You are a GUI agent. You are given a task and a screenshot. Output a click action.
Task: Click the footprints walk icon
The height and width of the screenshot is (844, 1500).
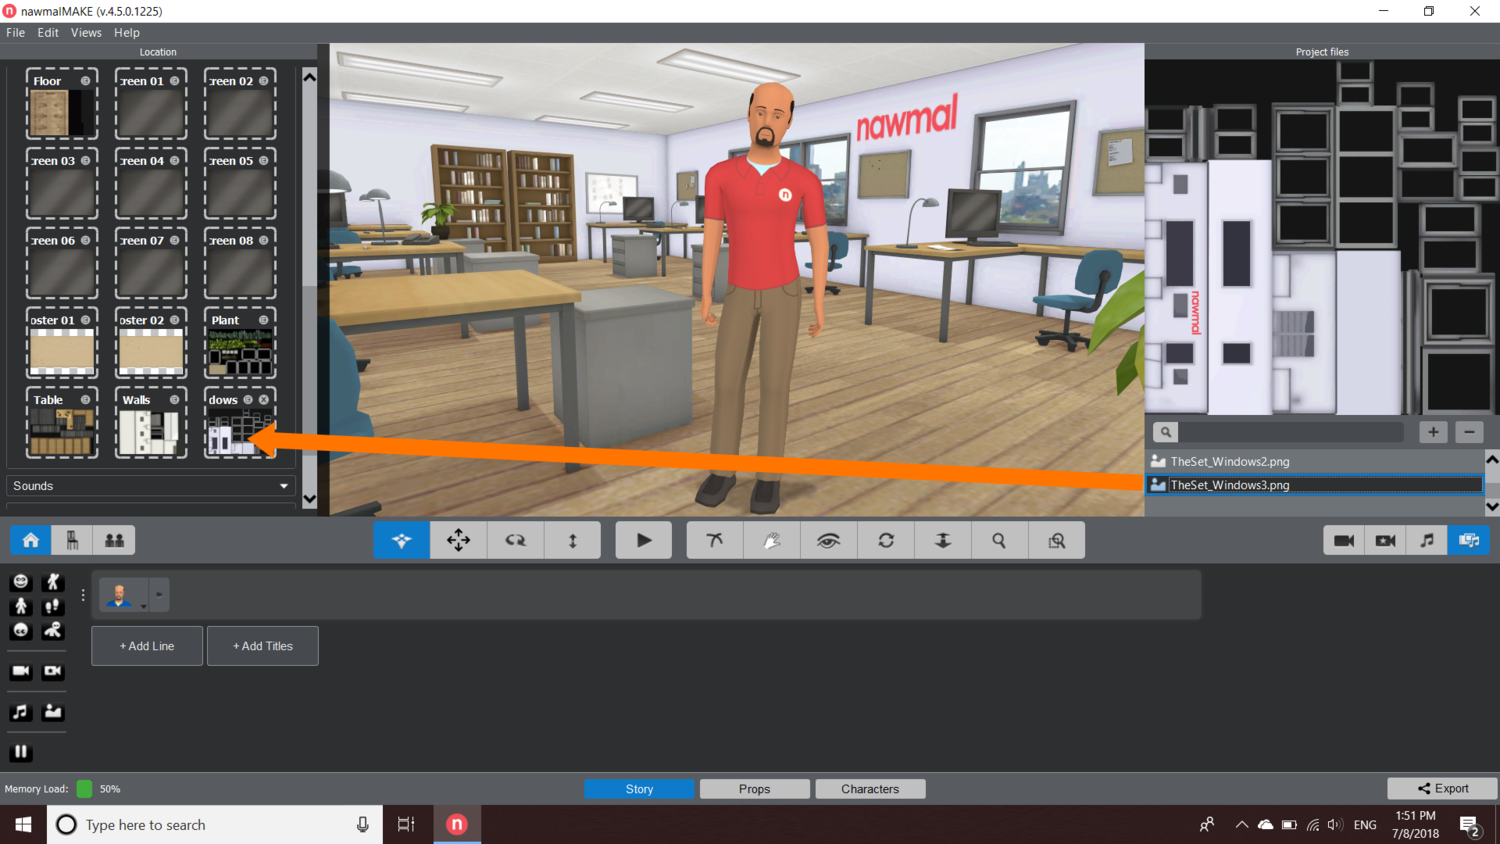pos(53,606)
